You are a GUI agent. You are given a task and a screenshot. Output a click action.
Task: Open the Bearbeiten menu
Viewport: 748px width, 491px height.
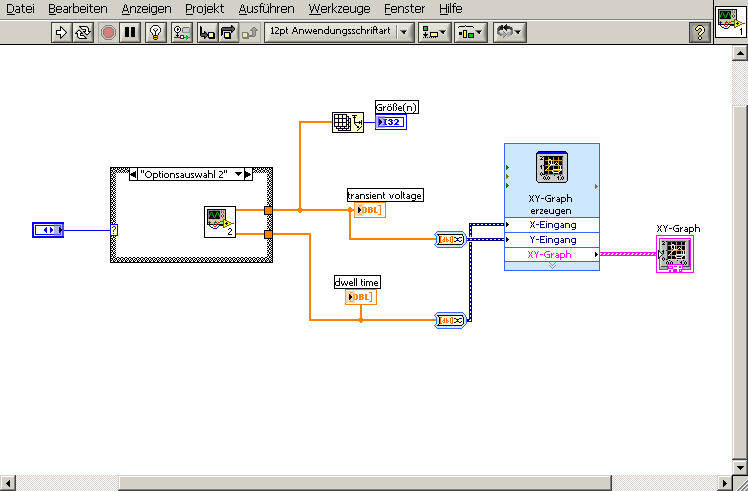(78, 9)
